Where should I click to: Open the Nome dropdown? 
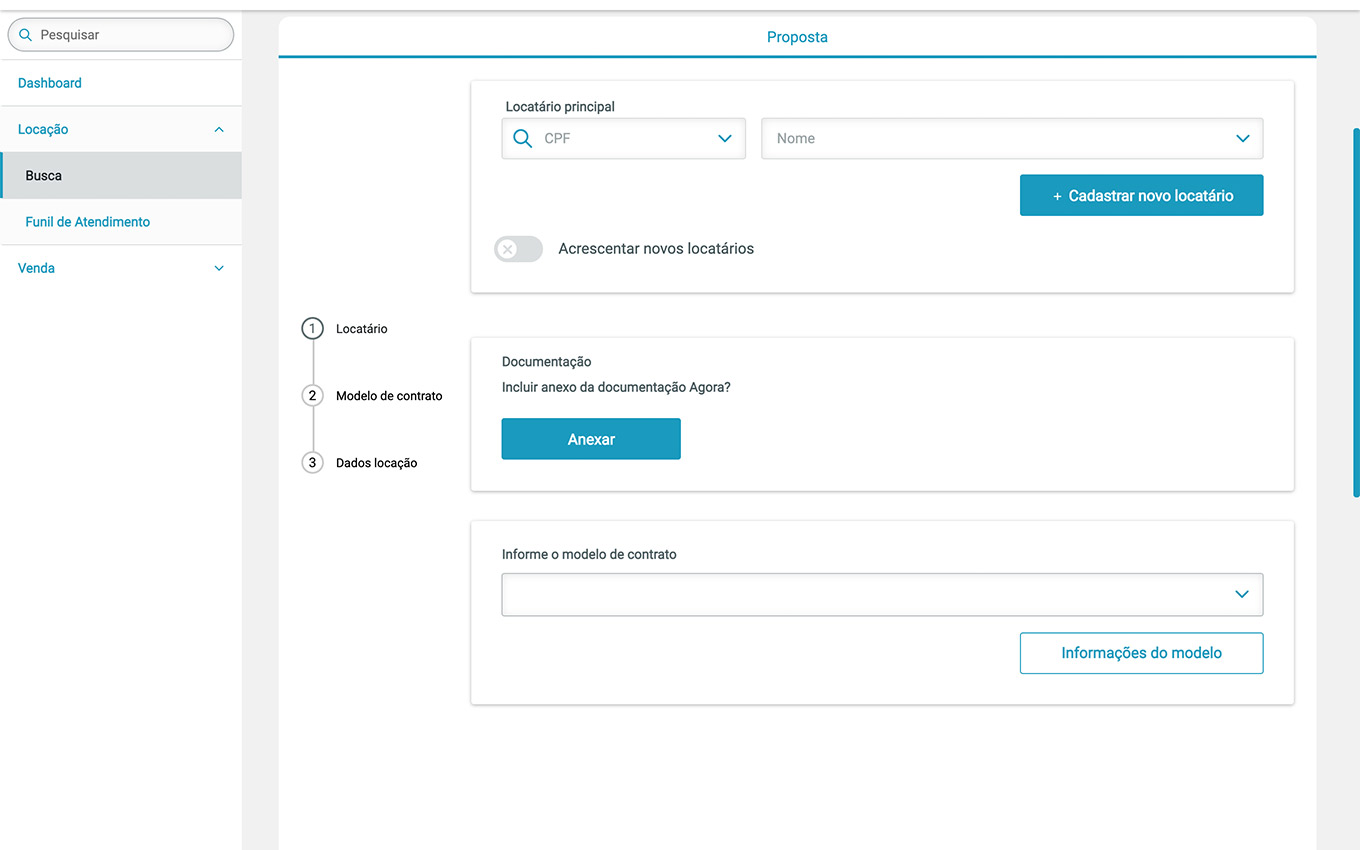point(1012,139)
